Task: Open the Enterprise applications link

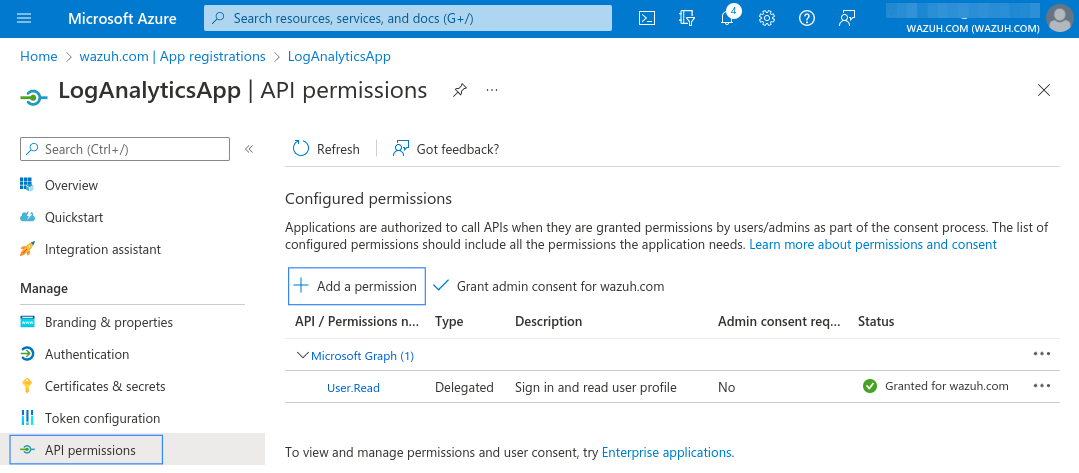Action: tap(666, 452)
